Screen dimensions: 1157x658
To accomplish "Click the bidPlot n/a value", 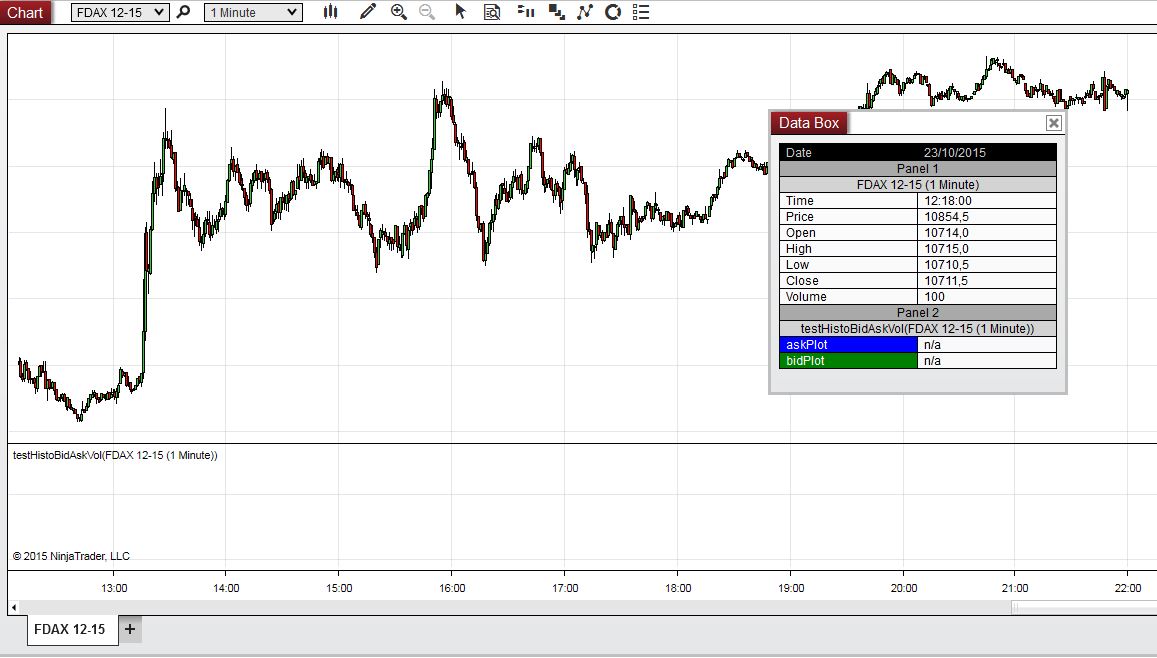I will pyautogui.click(x=933, y=361).
